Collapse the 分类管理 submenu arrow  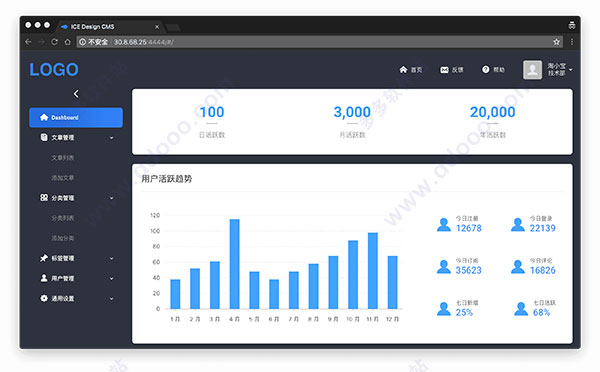111,198
